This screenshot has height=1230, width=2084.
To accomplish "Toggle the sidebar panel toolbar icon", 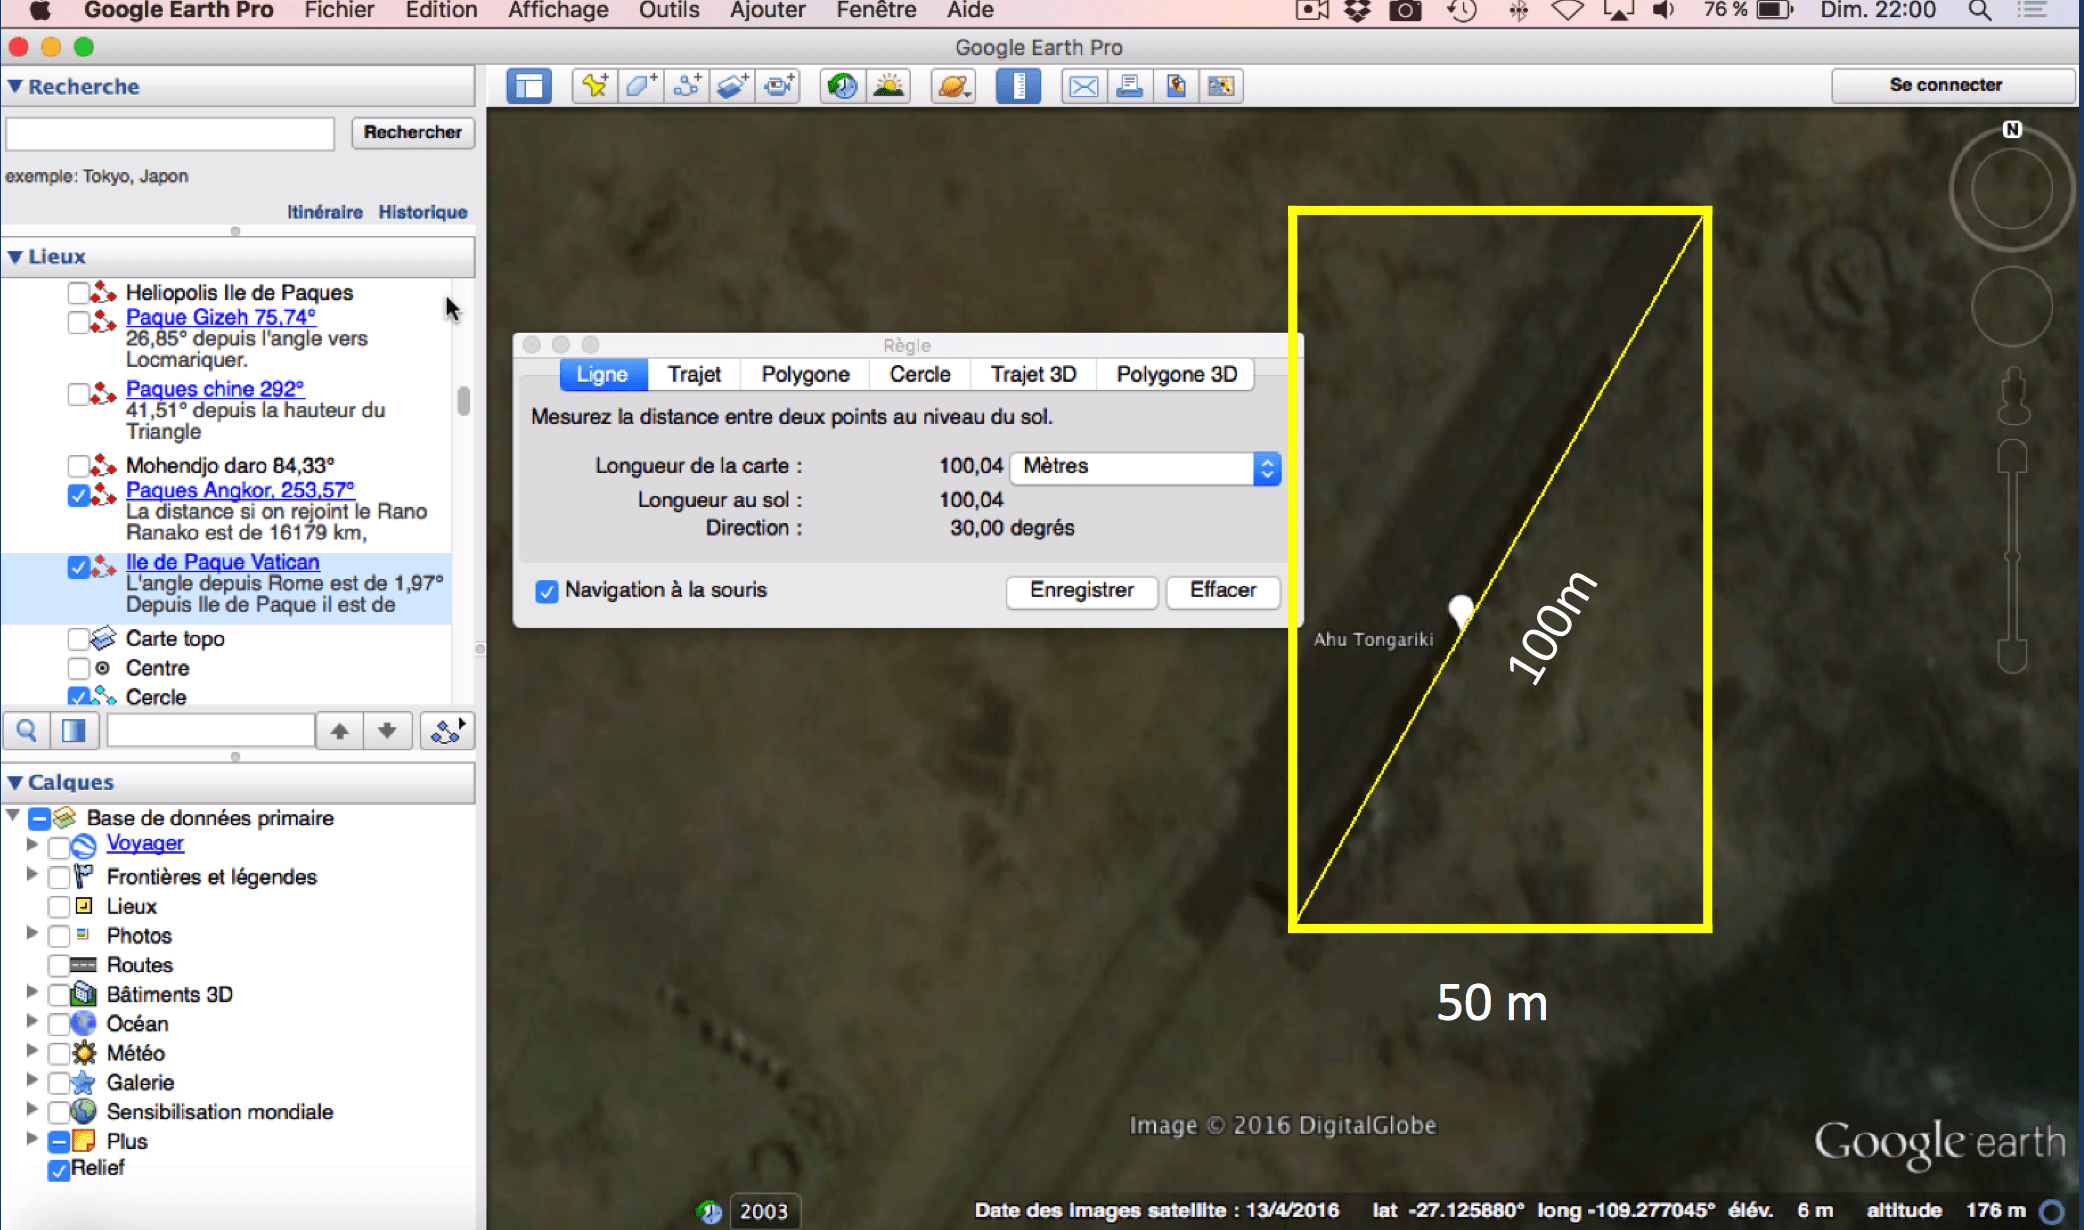I will coord(529,86).
